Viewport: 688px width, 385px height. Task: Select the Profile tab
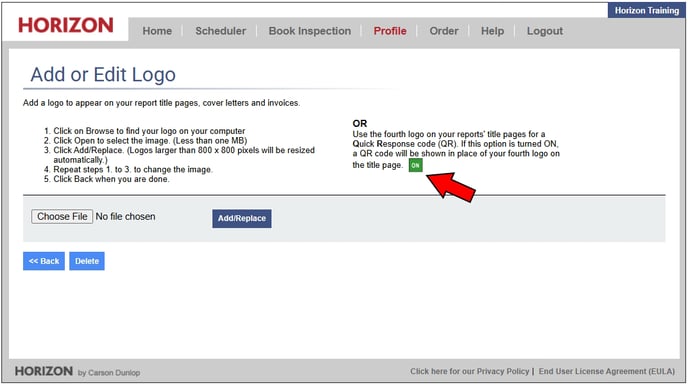click(390, 31)
